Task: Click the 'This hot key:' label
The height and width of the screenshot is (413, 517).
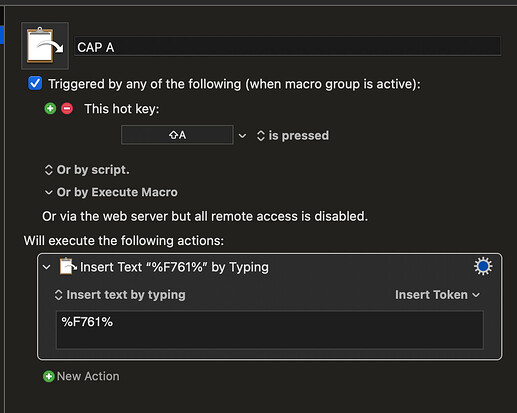Action: click(122, 109)
